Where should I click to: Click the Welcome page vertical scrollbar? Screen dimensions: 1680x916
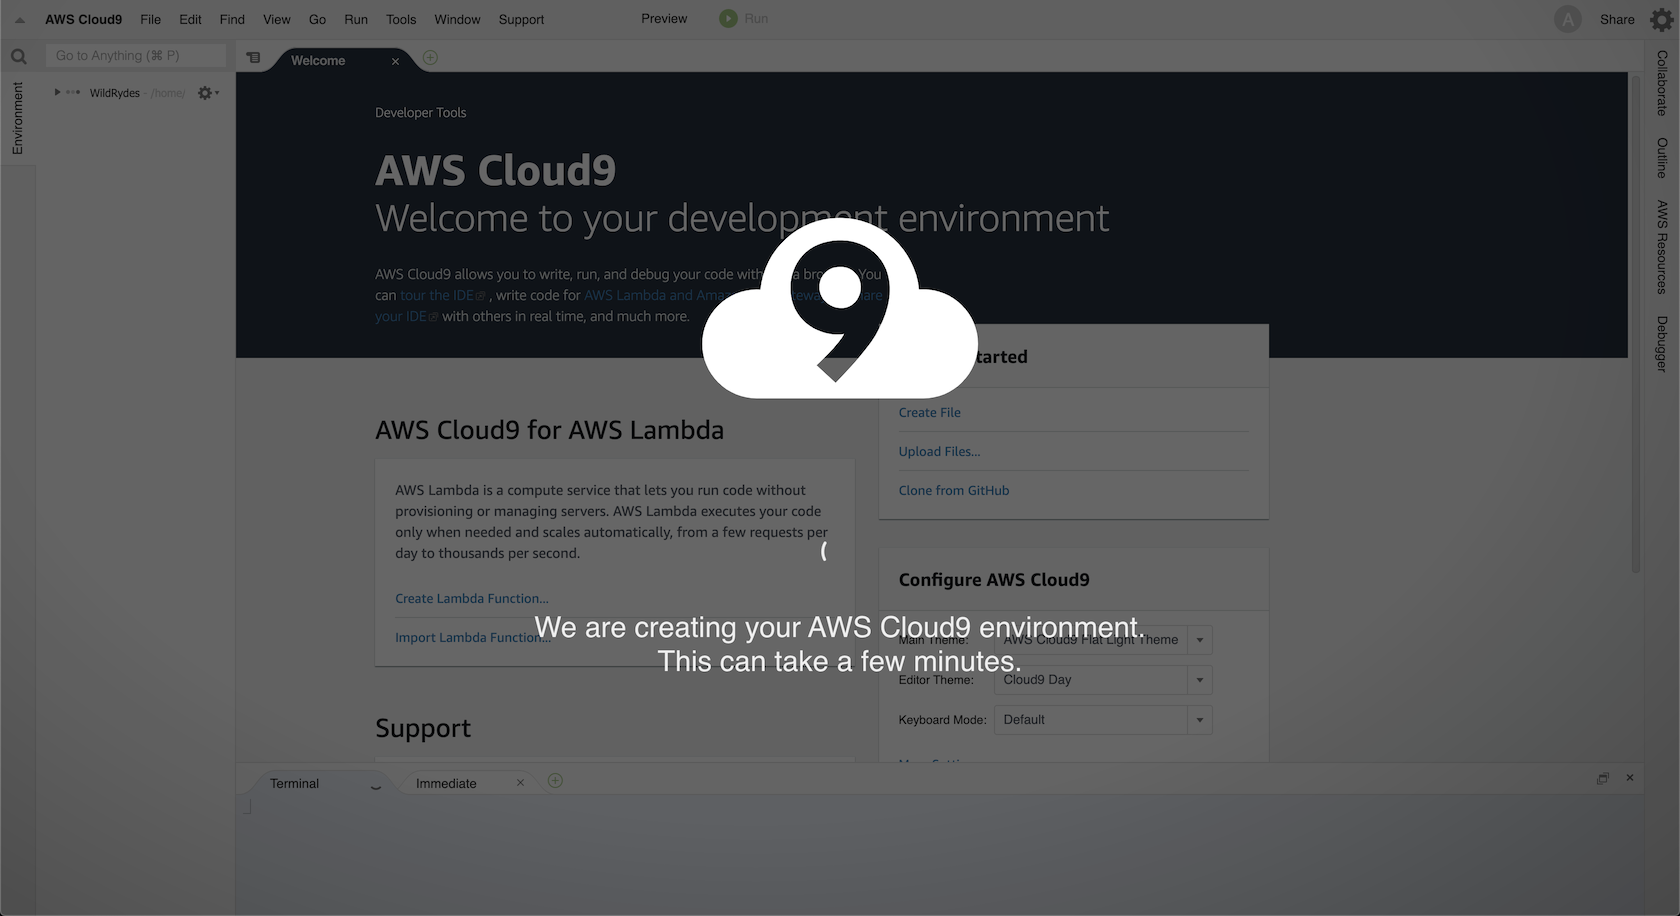point(1636,322)
